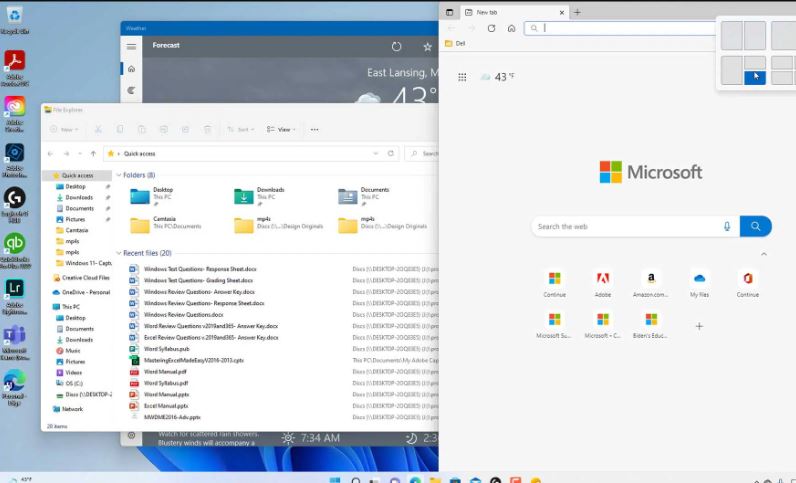The width and height of the screenshot is (796, 483).
Task: Click the 43°F weather widget in Edge
Action: (x=498, y=77)
